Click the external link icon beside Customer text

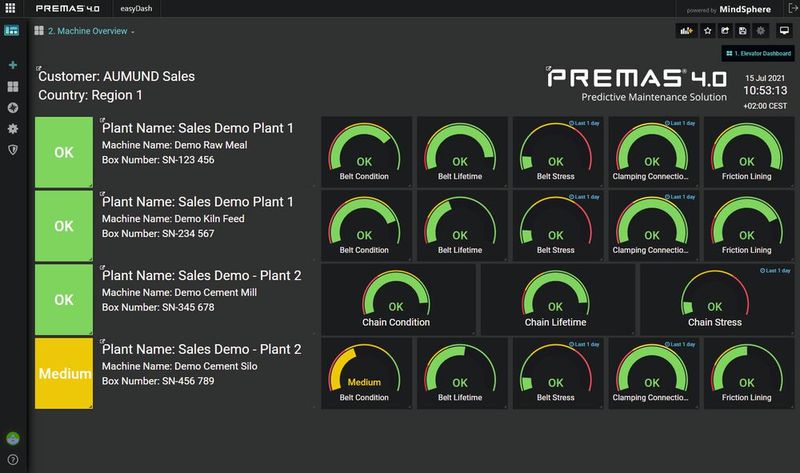pos(39,68)
